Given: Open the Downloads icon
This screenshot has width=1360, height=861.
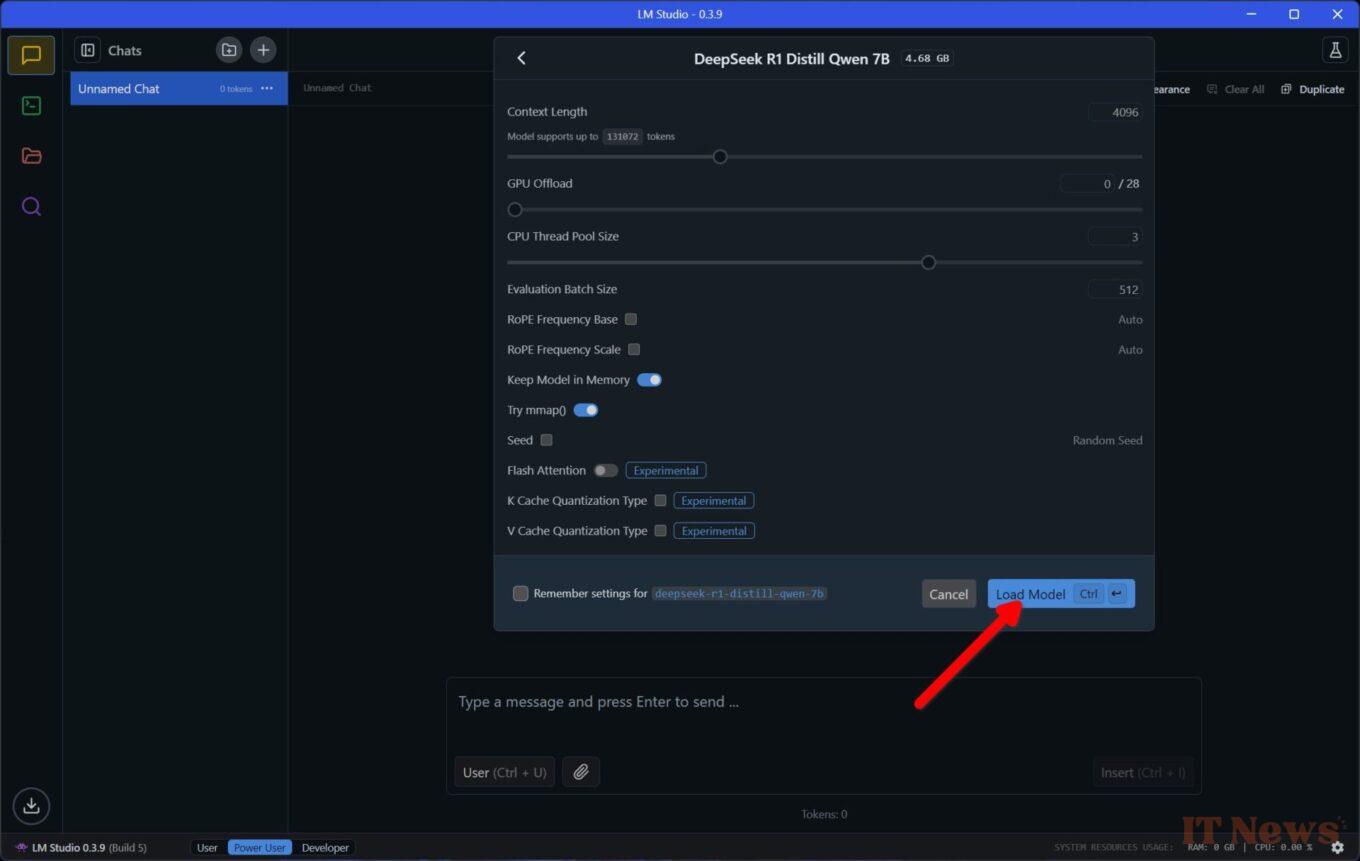Looking at the screenshot, I should coord(31,805).
